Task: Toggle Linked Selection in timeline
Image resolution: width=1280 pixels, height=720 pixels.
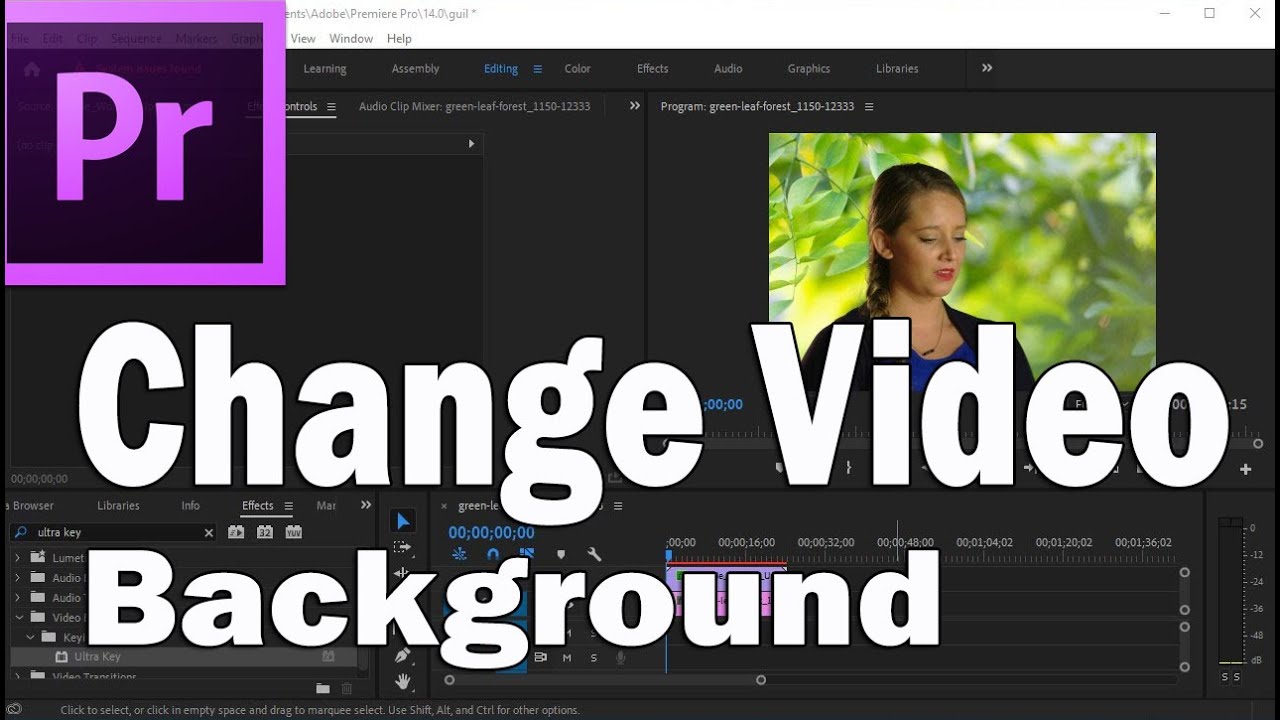Action: (x=527, y=554)
